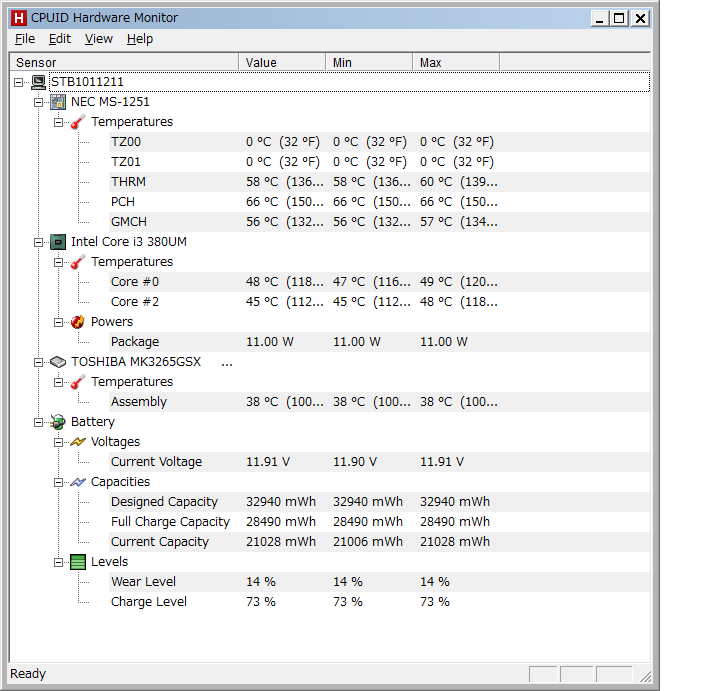Select the Assembly temperature row

[379, 402]
